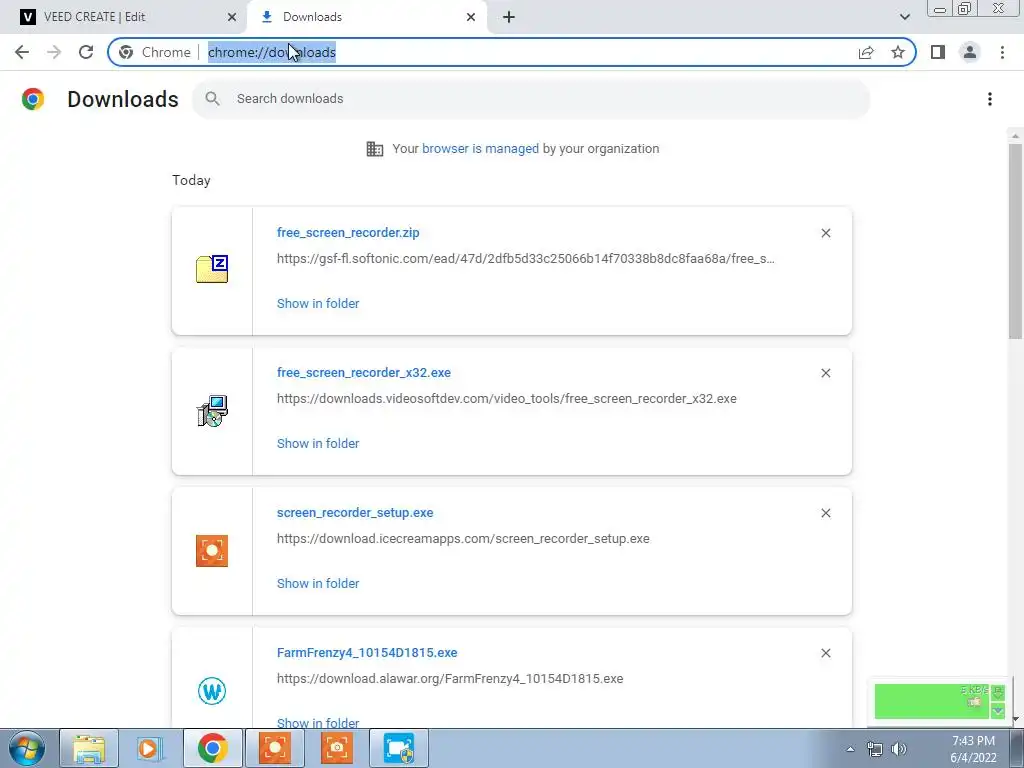Go back using the browser back arrow
The width and height of the screenshot is (1024, 768).
pyautogui.click(x=22, y=52)
